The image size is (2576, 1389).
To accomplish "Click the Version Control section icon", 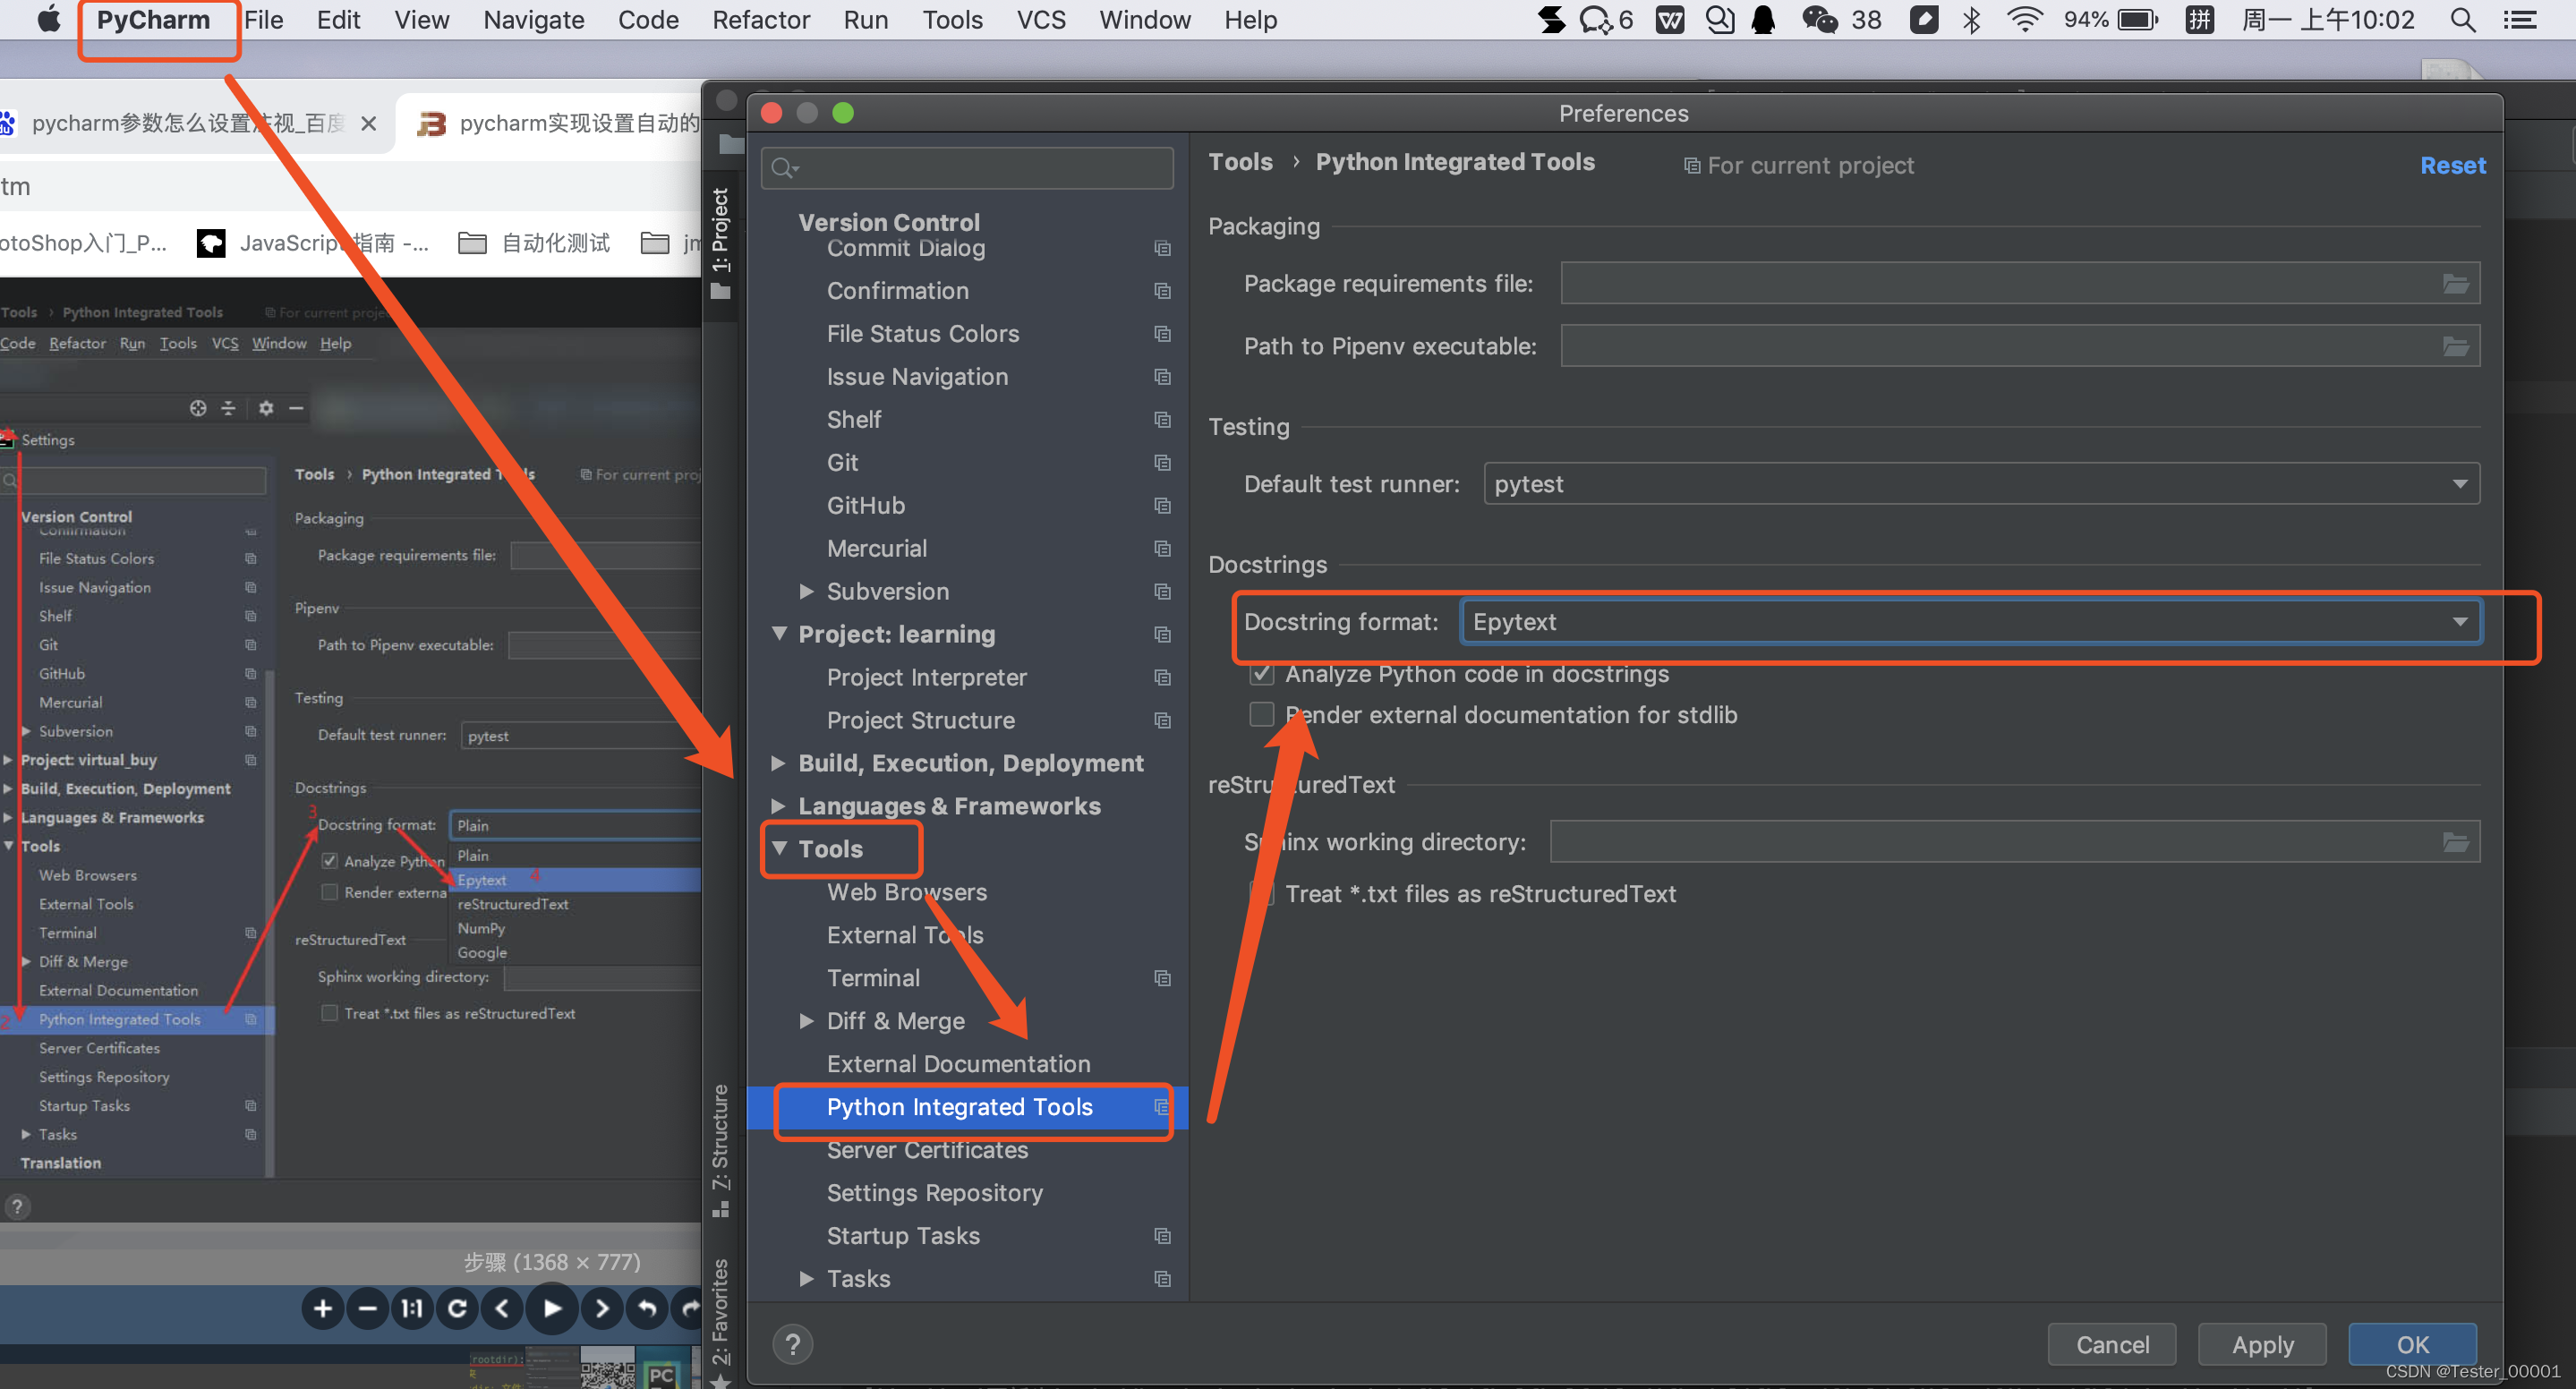I will tap(890, 222).
